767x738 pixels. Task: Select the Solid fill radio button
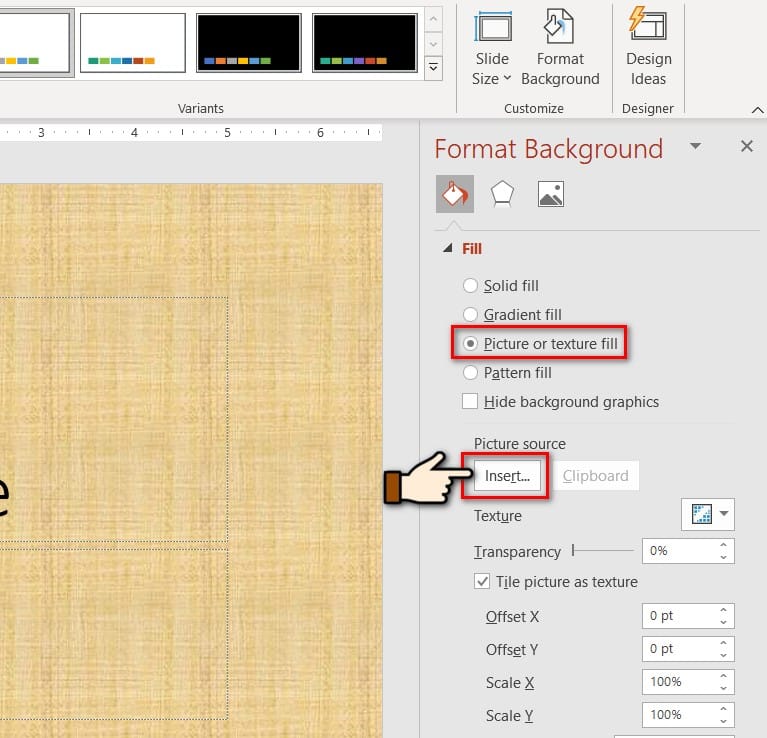tap(471, 286)
